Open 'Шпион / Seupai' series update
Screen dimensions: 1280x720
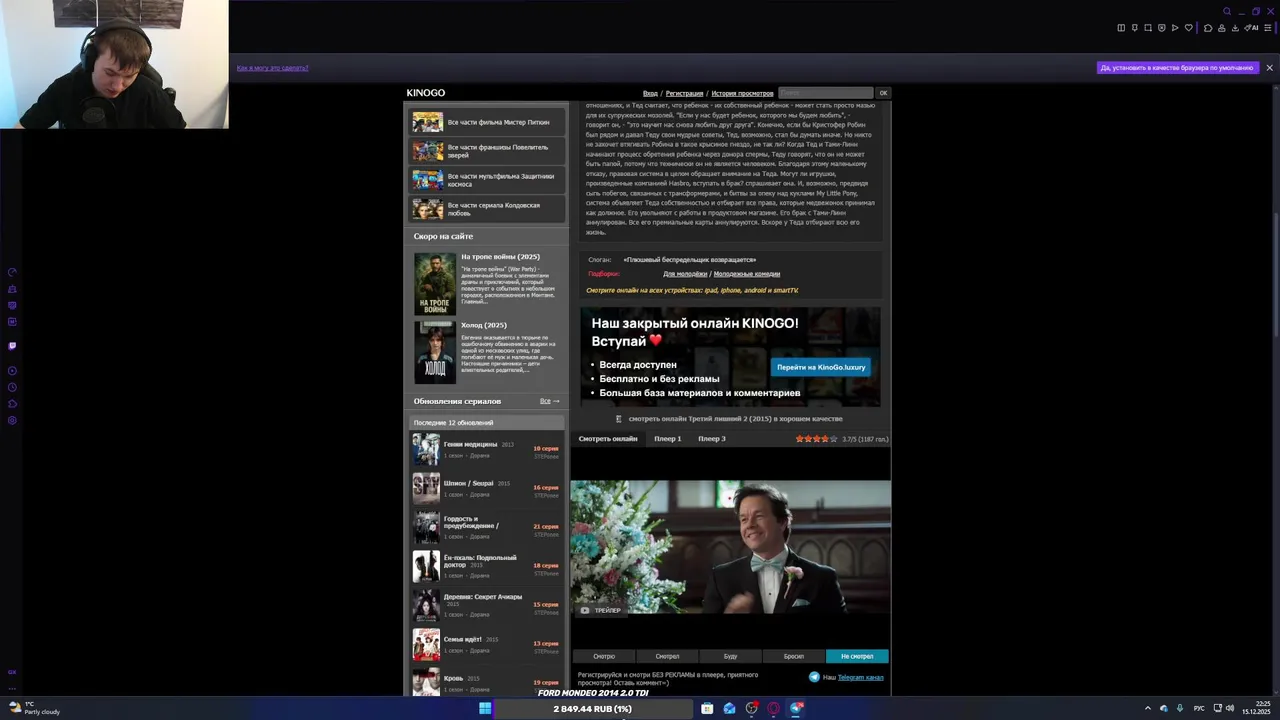[x=487, y=488]
